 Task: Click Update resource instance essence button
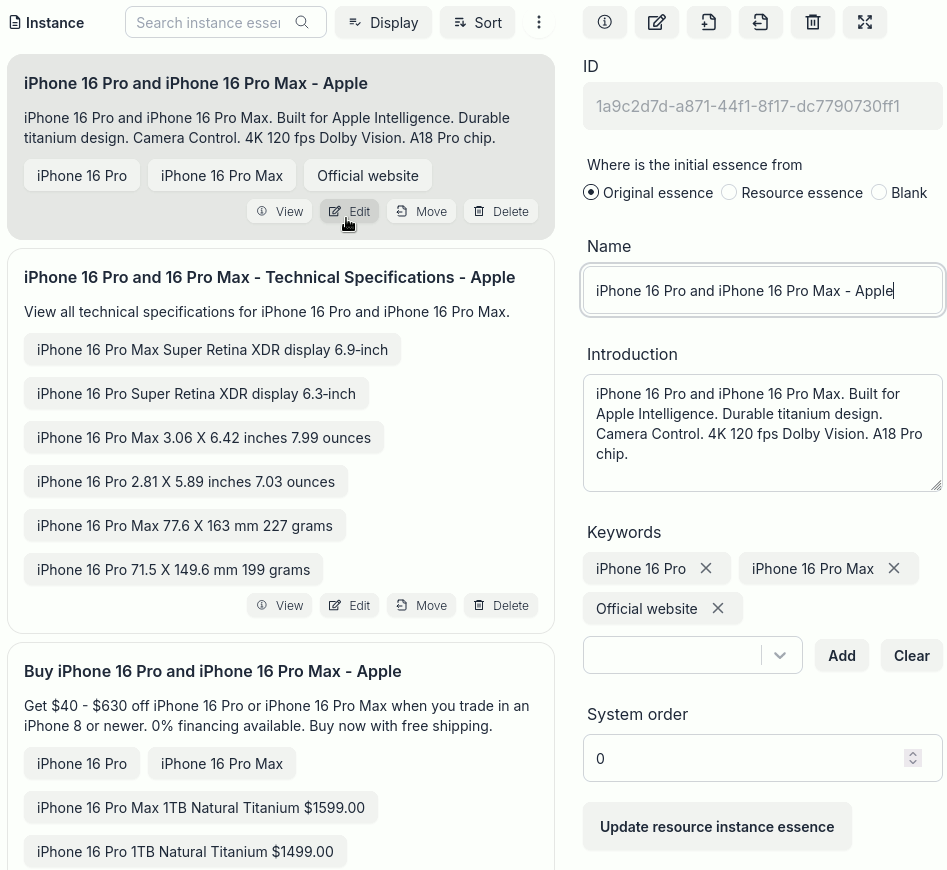717,827
